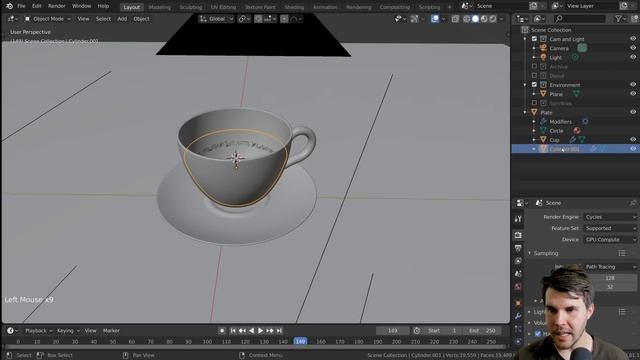Uncheck the Environment collection checkbox
Viewport: 640px width, 360px height.
534,84
